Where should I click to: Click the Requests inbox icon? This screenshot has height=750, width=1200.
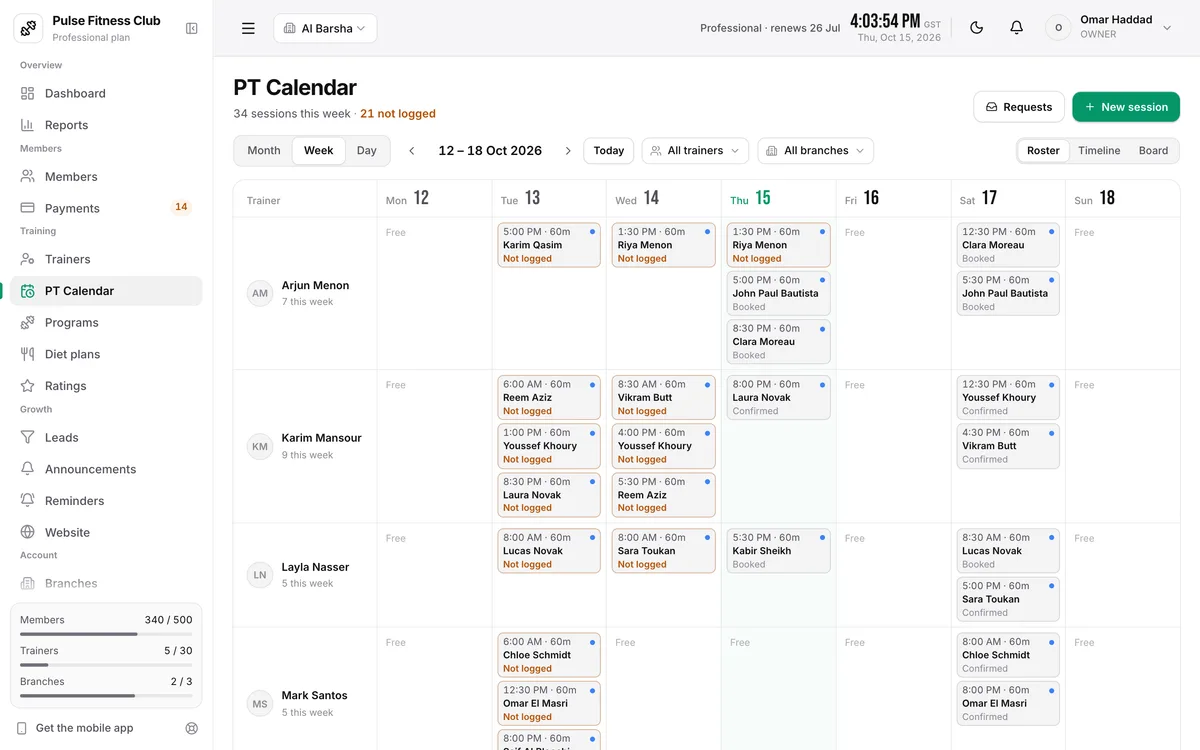point(992,107)
